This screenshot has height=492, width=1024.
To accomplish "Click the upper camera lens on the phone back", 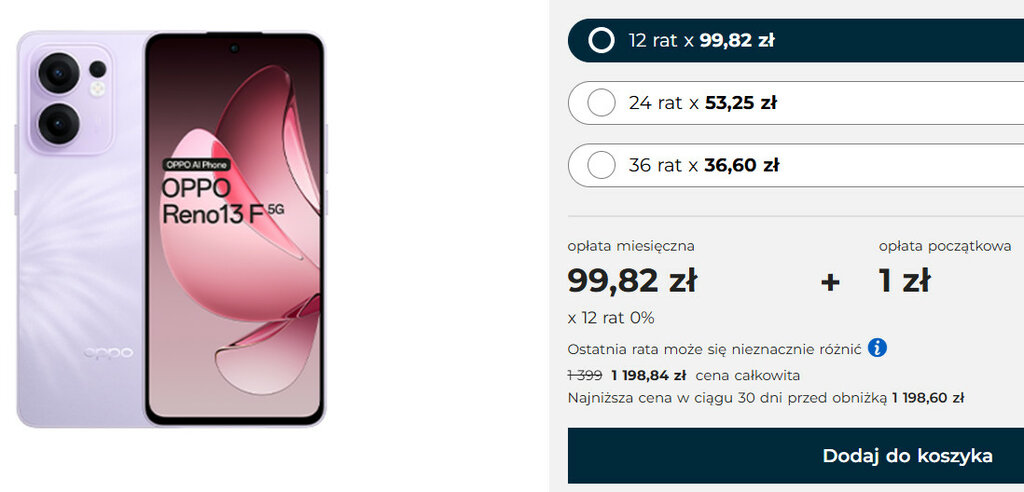I will click(x=58, y=73).
